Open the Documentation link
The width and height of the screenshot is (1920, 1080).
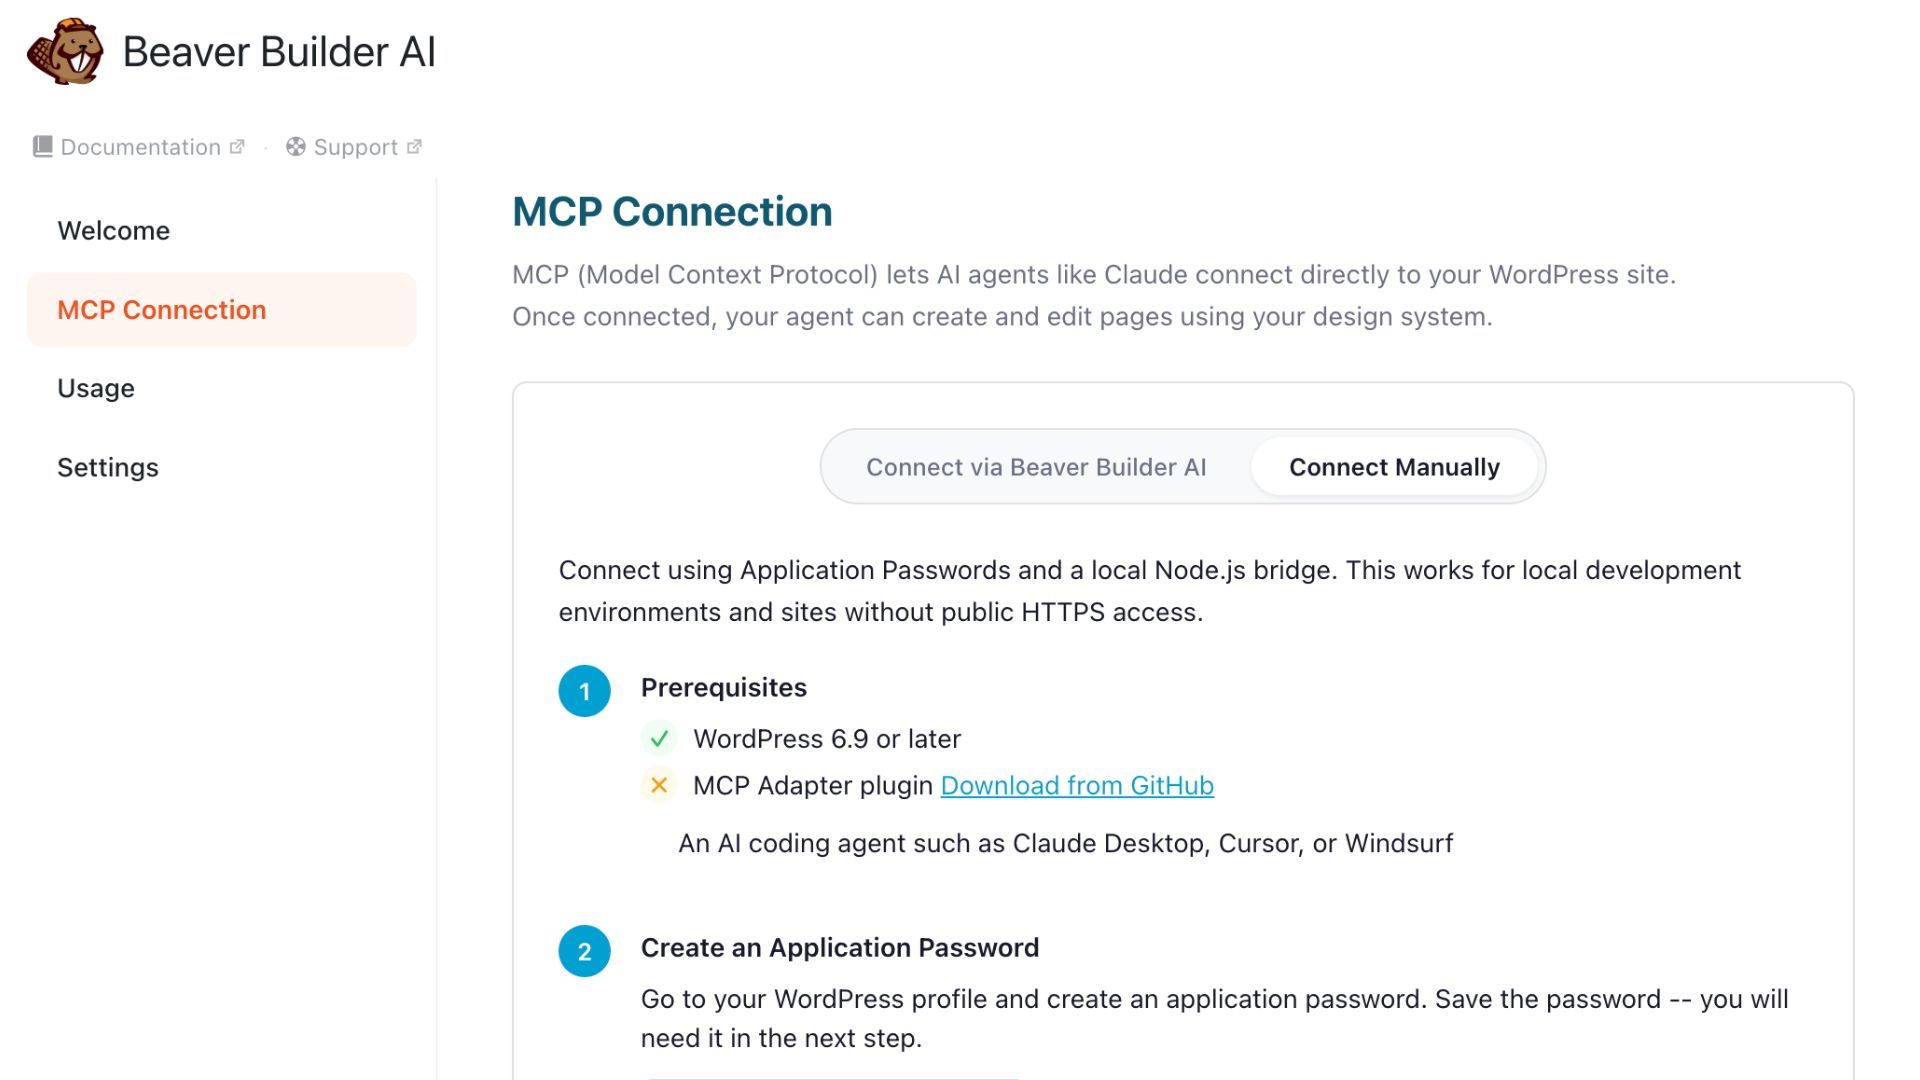(x=139, y=147)
